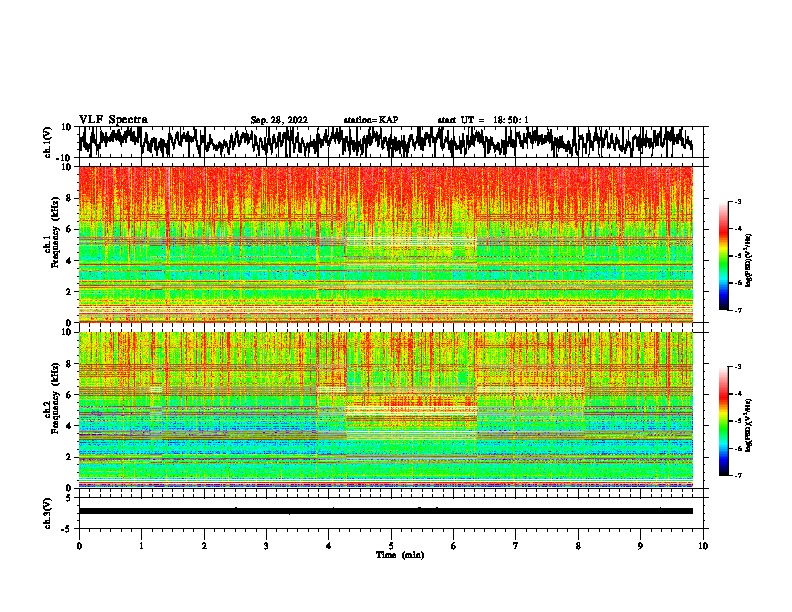The height and width of the screenshot is (612, 792).
Task: Click the time axis tick label "10"
Action: point(703,546)
